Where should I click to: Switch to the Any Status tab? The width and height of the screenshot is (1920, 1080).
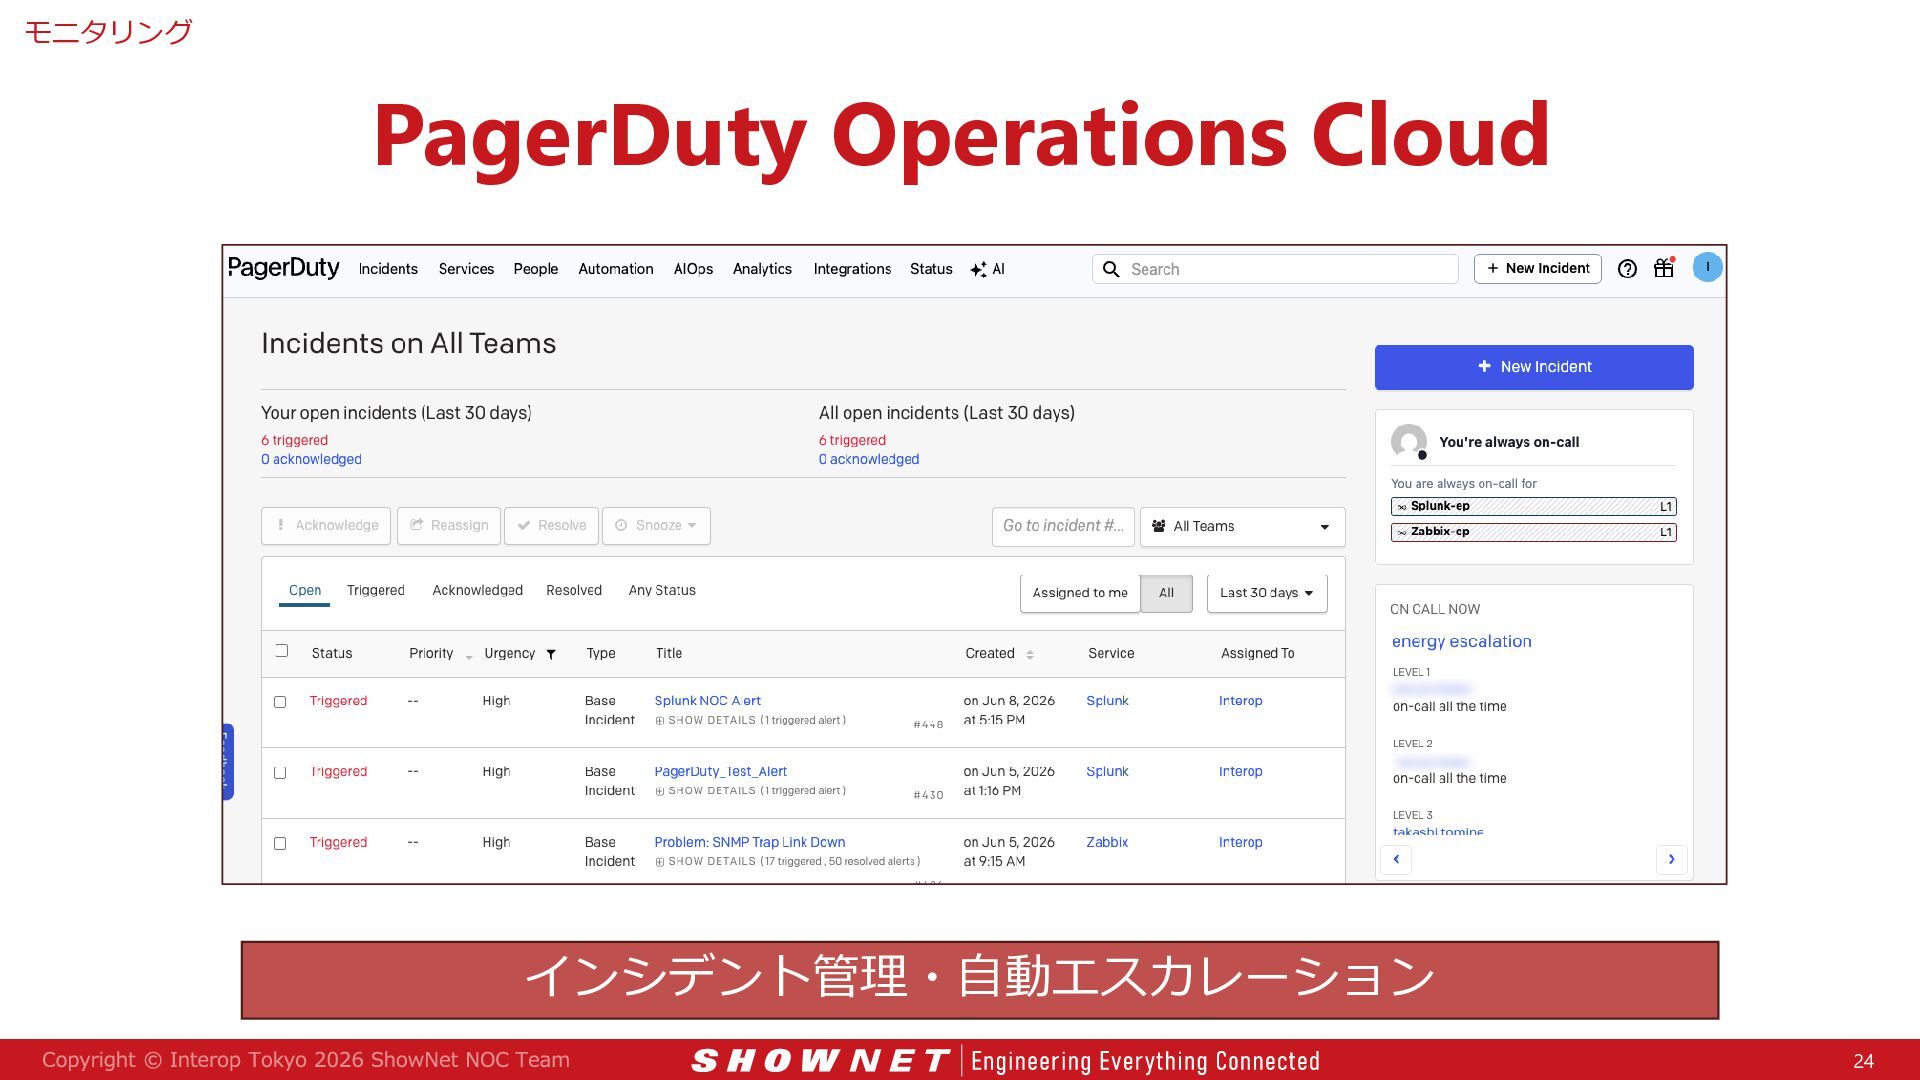(662, 591)
